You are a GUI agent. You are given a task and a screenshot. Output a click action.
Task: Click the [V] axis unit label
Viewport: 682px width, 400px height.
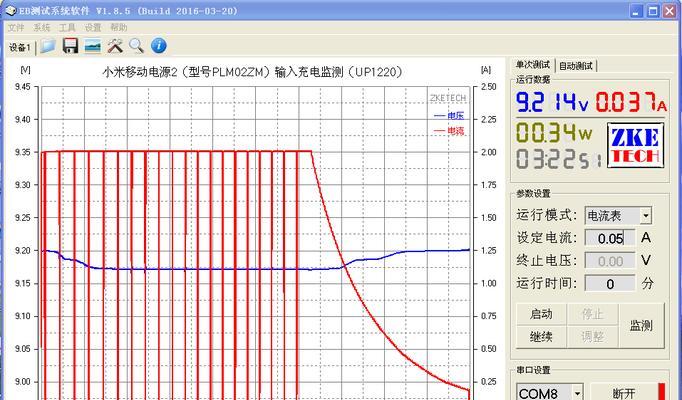click(x=25, y=70)
